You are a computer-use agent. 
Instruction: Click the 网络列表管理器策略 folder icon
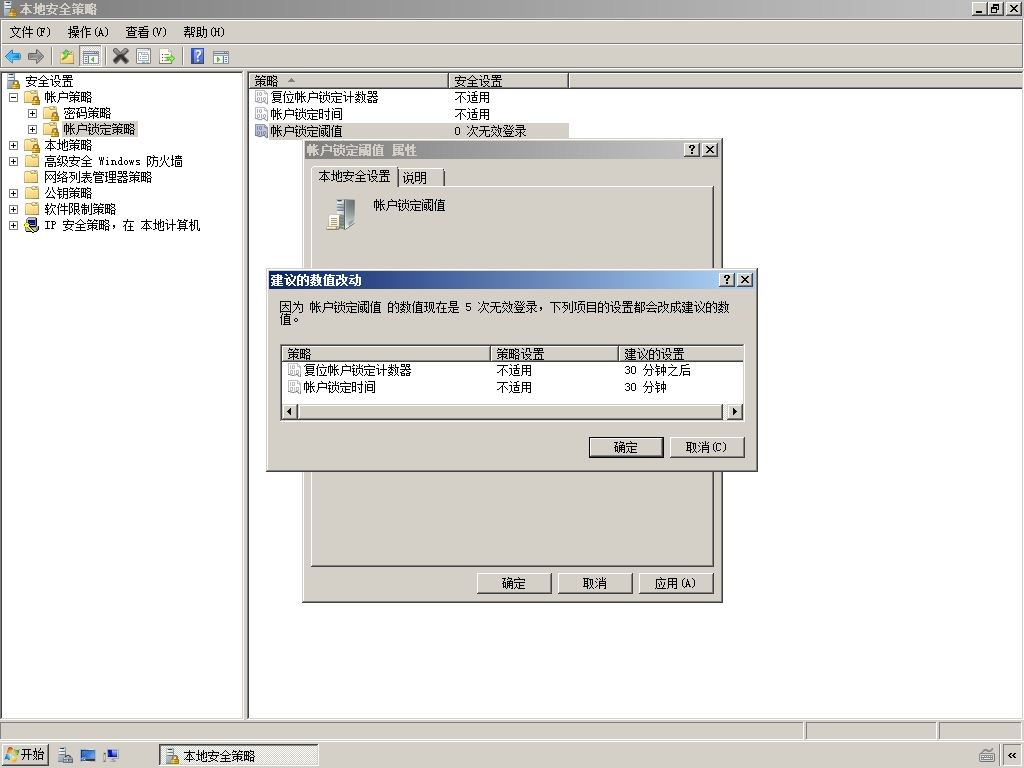coord(32,177)
